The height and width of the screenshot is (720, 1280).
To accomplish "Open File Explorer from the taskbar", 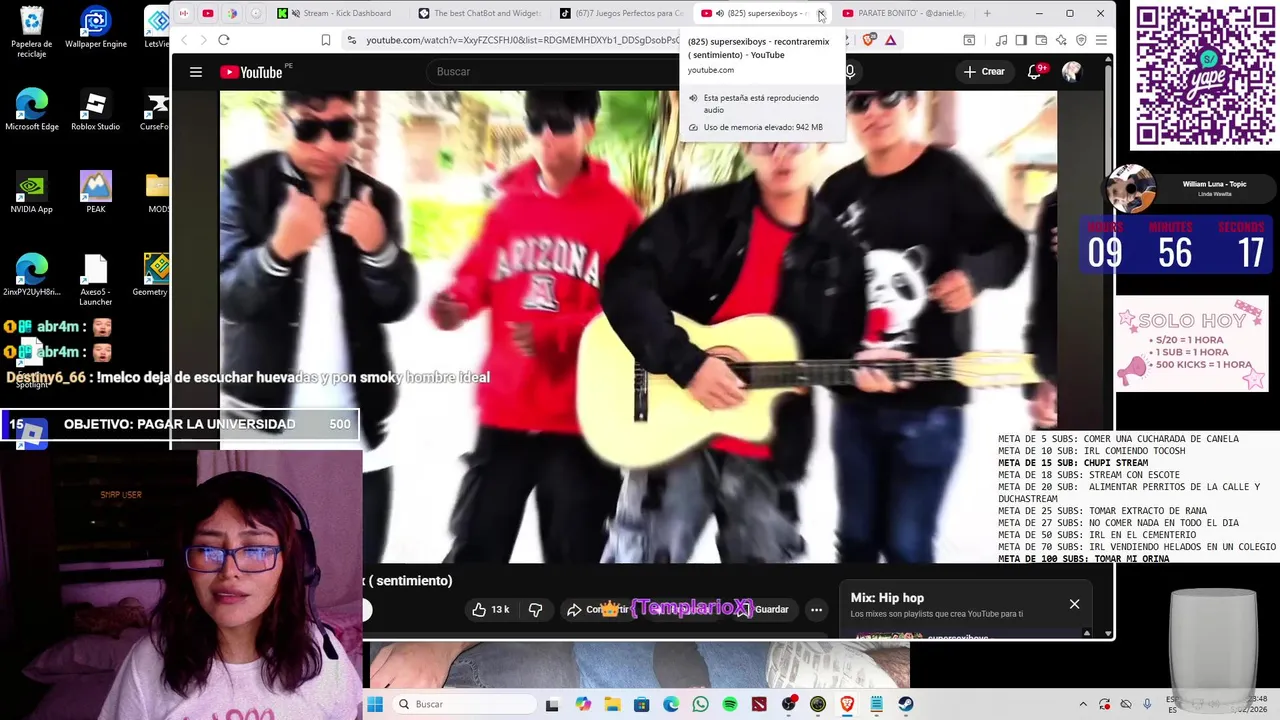I will 612,704.
